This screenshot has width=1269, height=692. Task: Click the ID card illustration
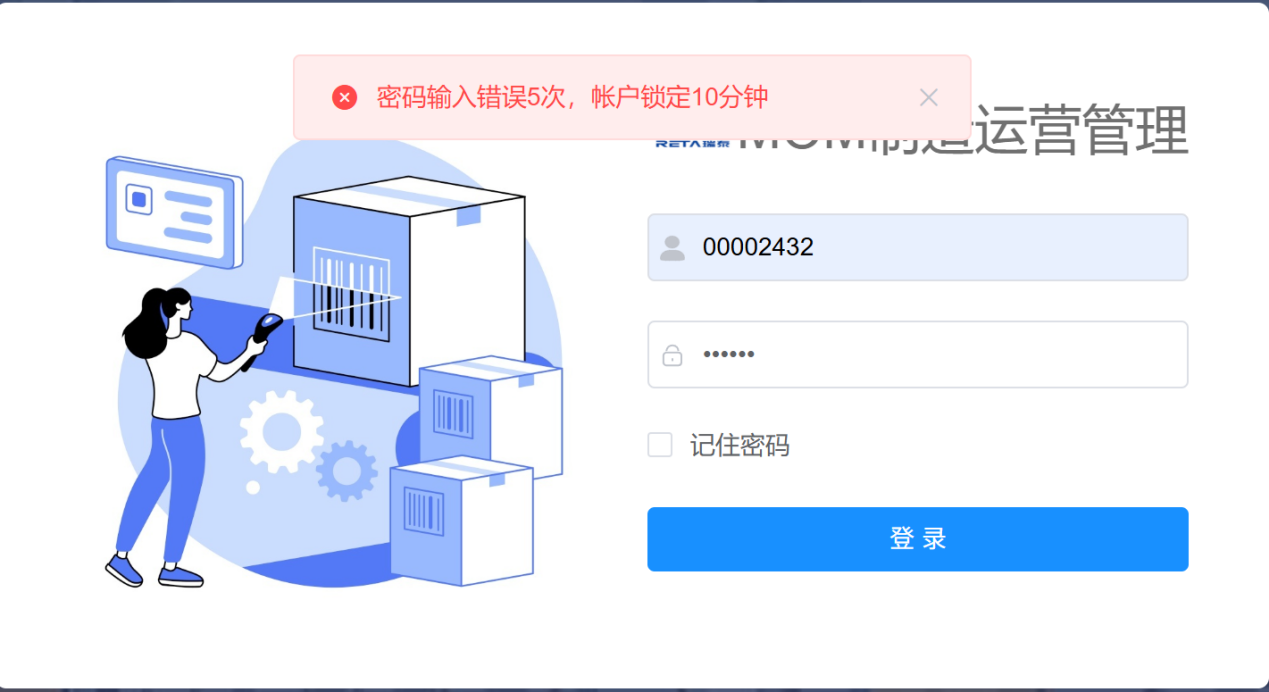pos(175,212)
